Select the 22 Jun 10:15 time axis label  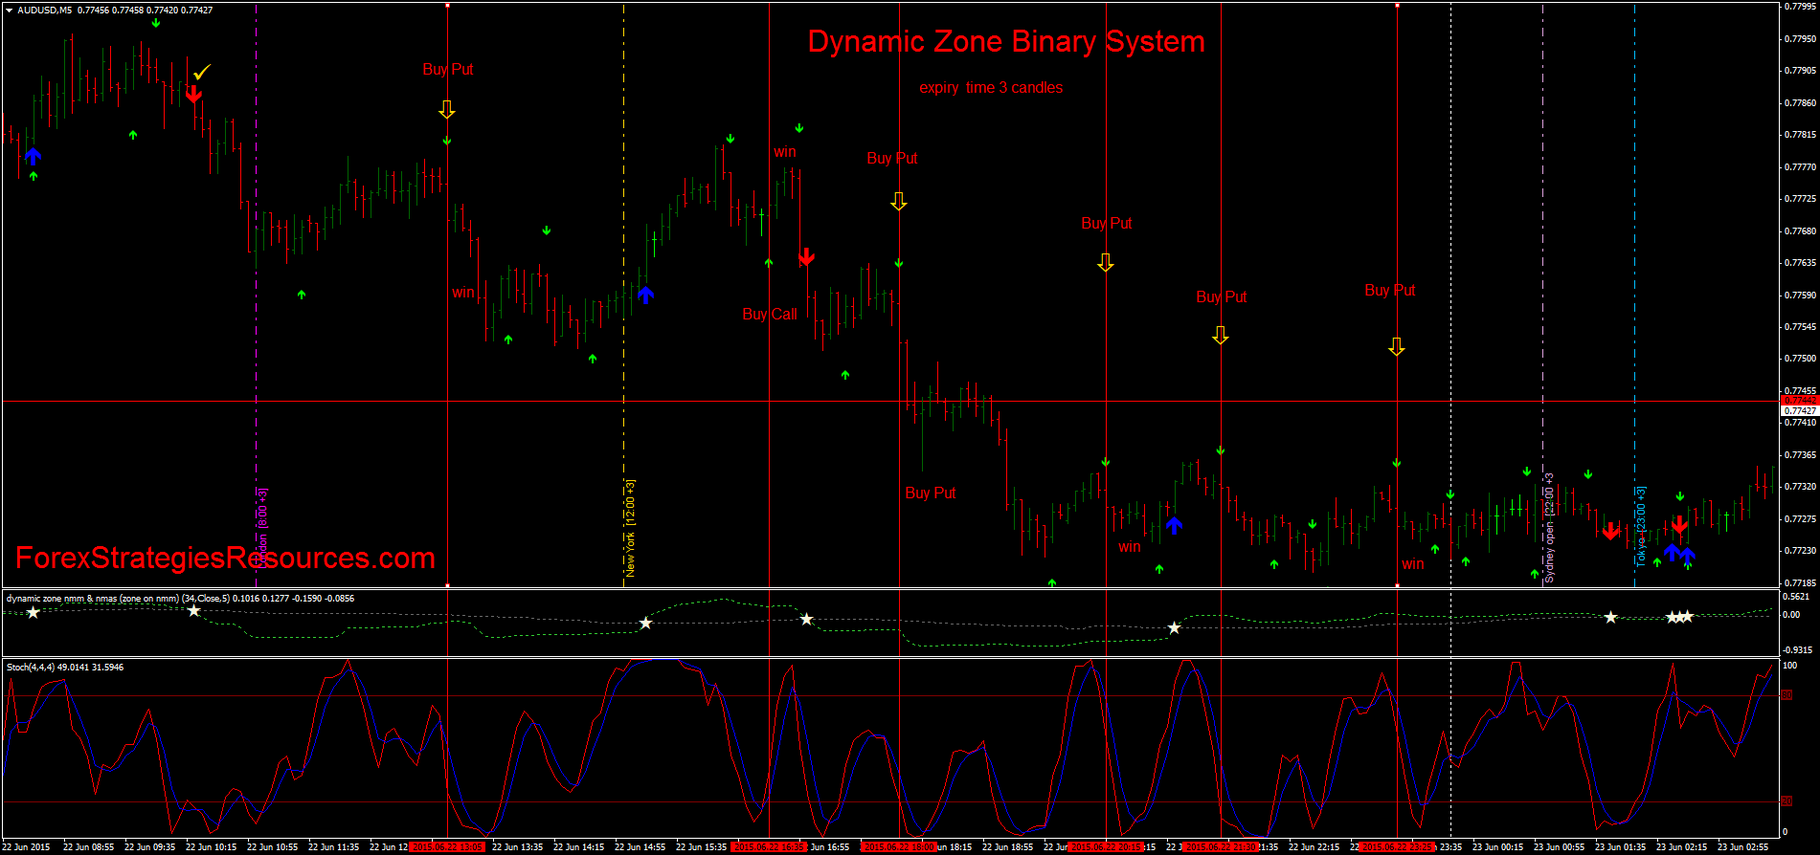click(211, 847)
